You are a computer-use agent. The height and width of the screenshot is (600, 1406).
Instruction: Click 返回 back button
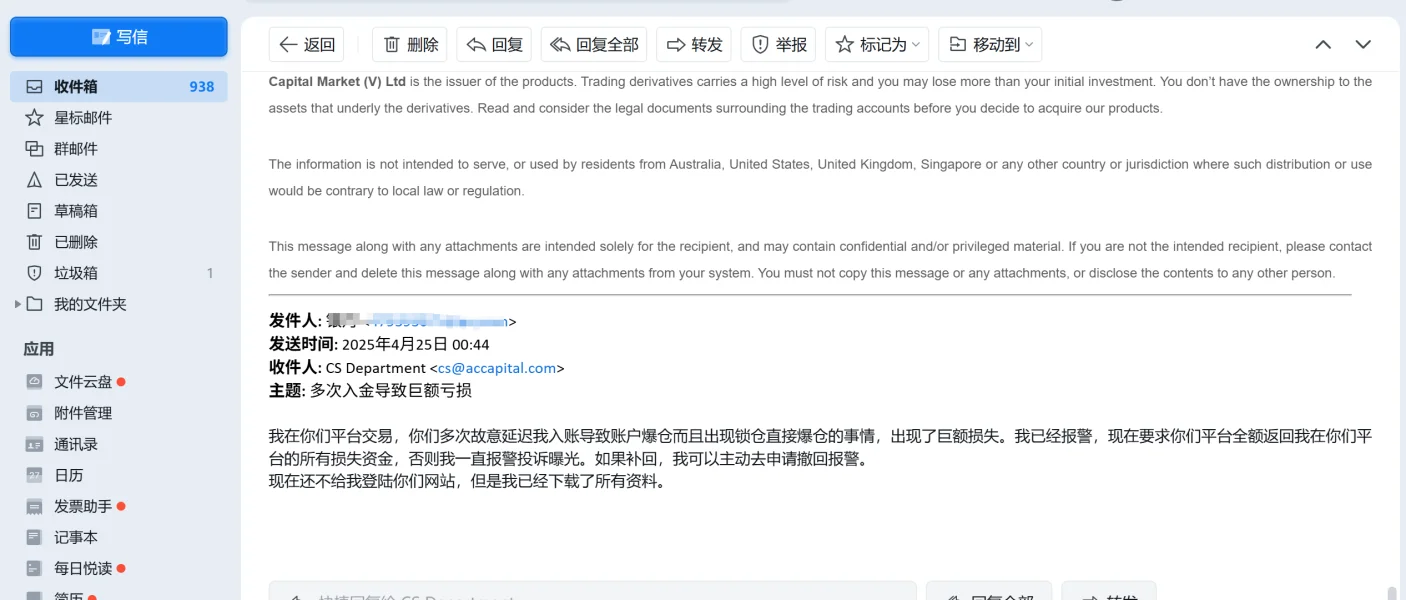tap(307, 44)
